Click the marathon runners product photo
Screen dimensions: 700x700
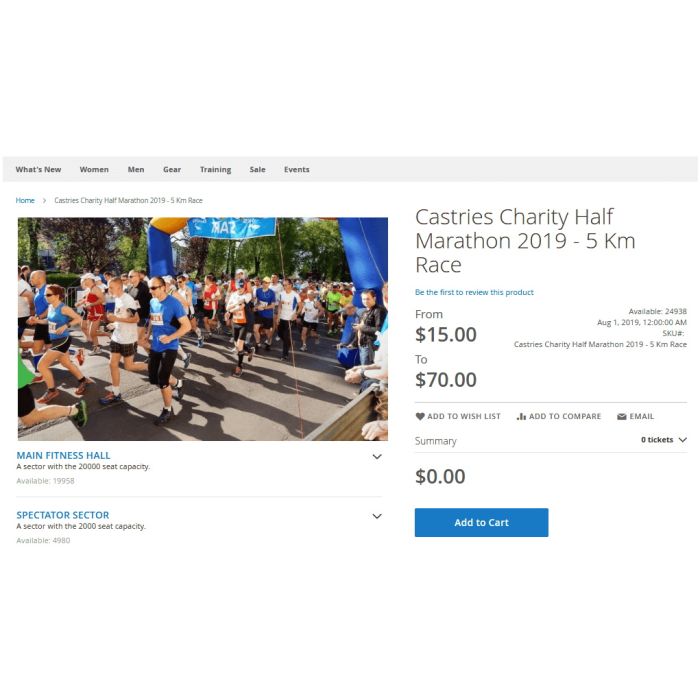(x=203, y=329)
